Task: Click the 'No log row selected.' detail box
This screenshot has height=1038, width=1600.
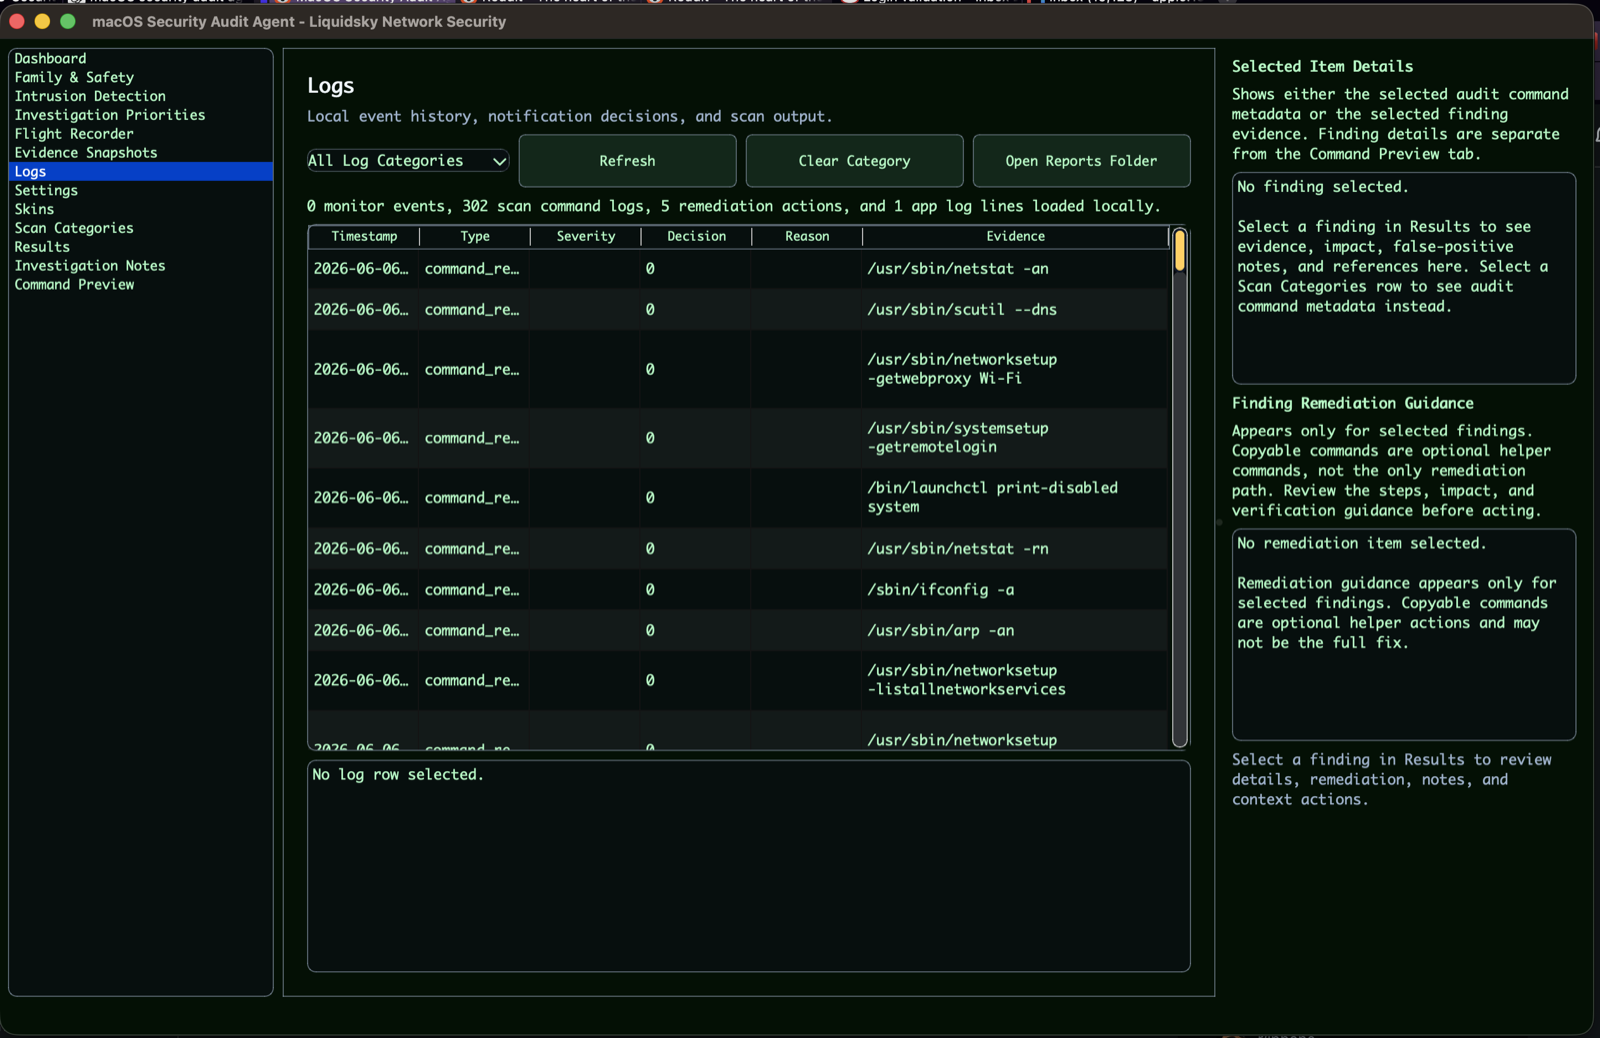Action: [748, 866]
